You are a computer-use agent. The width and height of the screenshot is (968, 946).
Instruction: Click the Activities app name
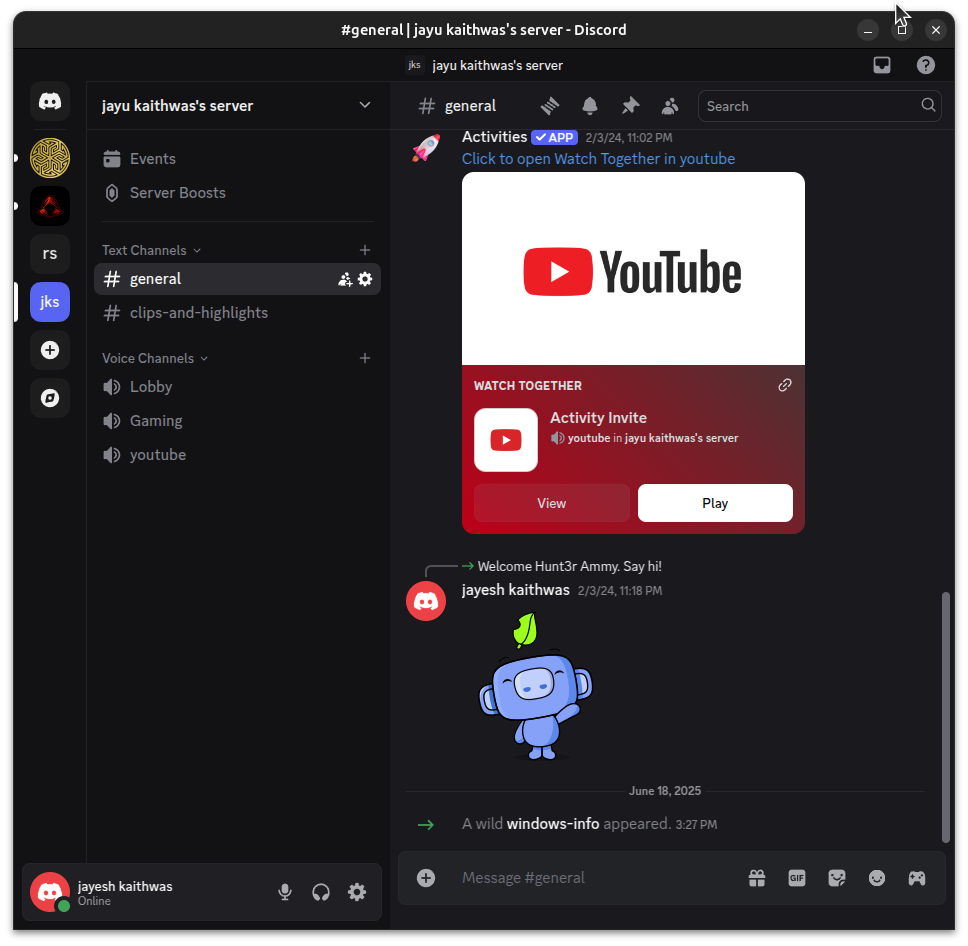[494, 136]
